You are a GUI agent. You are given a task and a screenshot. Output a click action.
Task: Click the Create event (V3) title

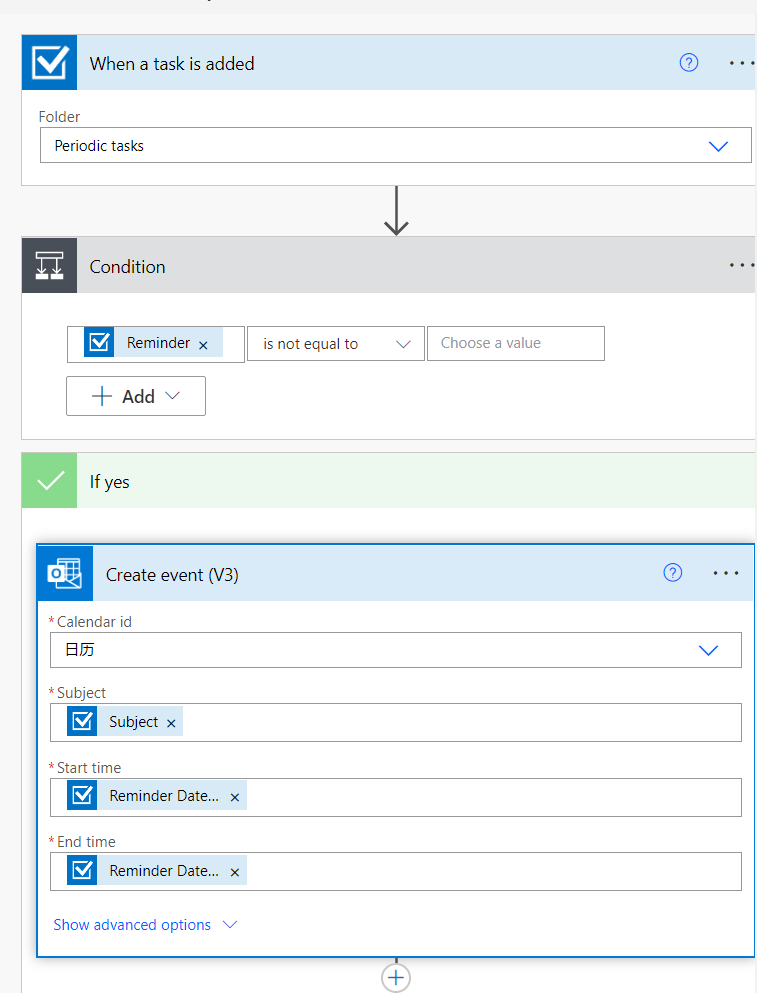(x=172, y=574)
